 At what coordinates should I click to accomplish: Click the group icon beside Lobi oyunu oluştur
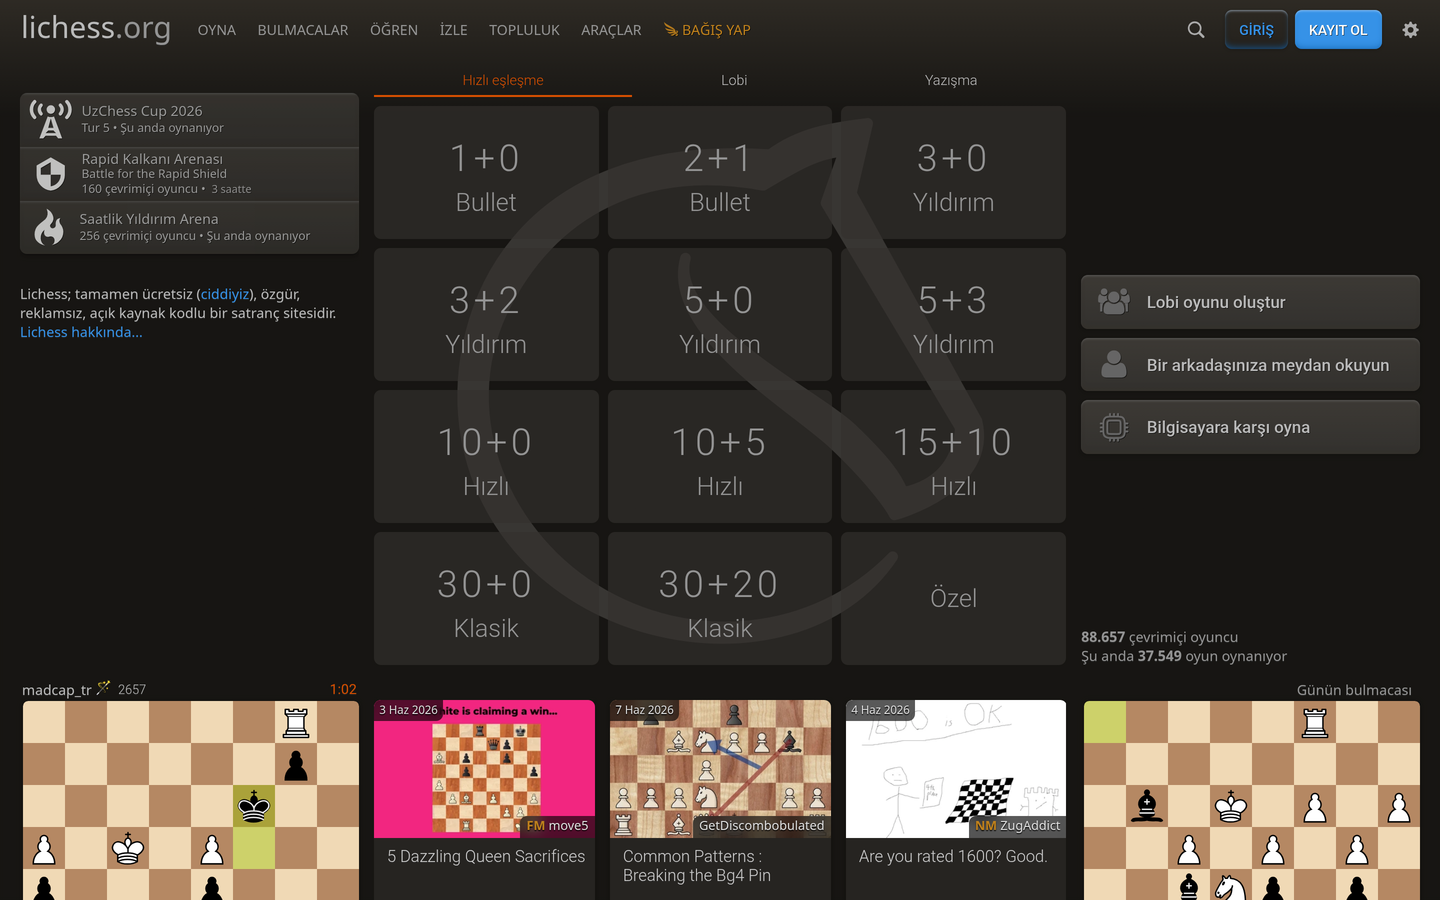[x=1113, y=301]
